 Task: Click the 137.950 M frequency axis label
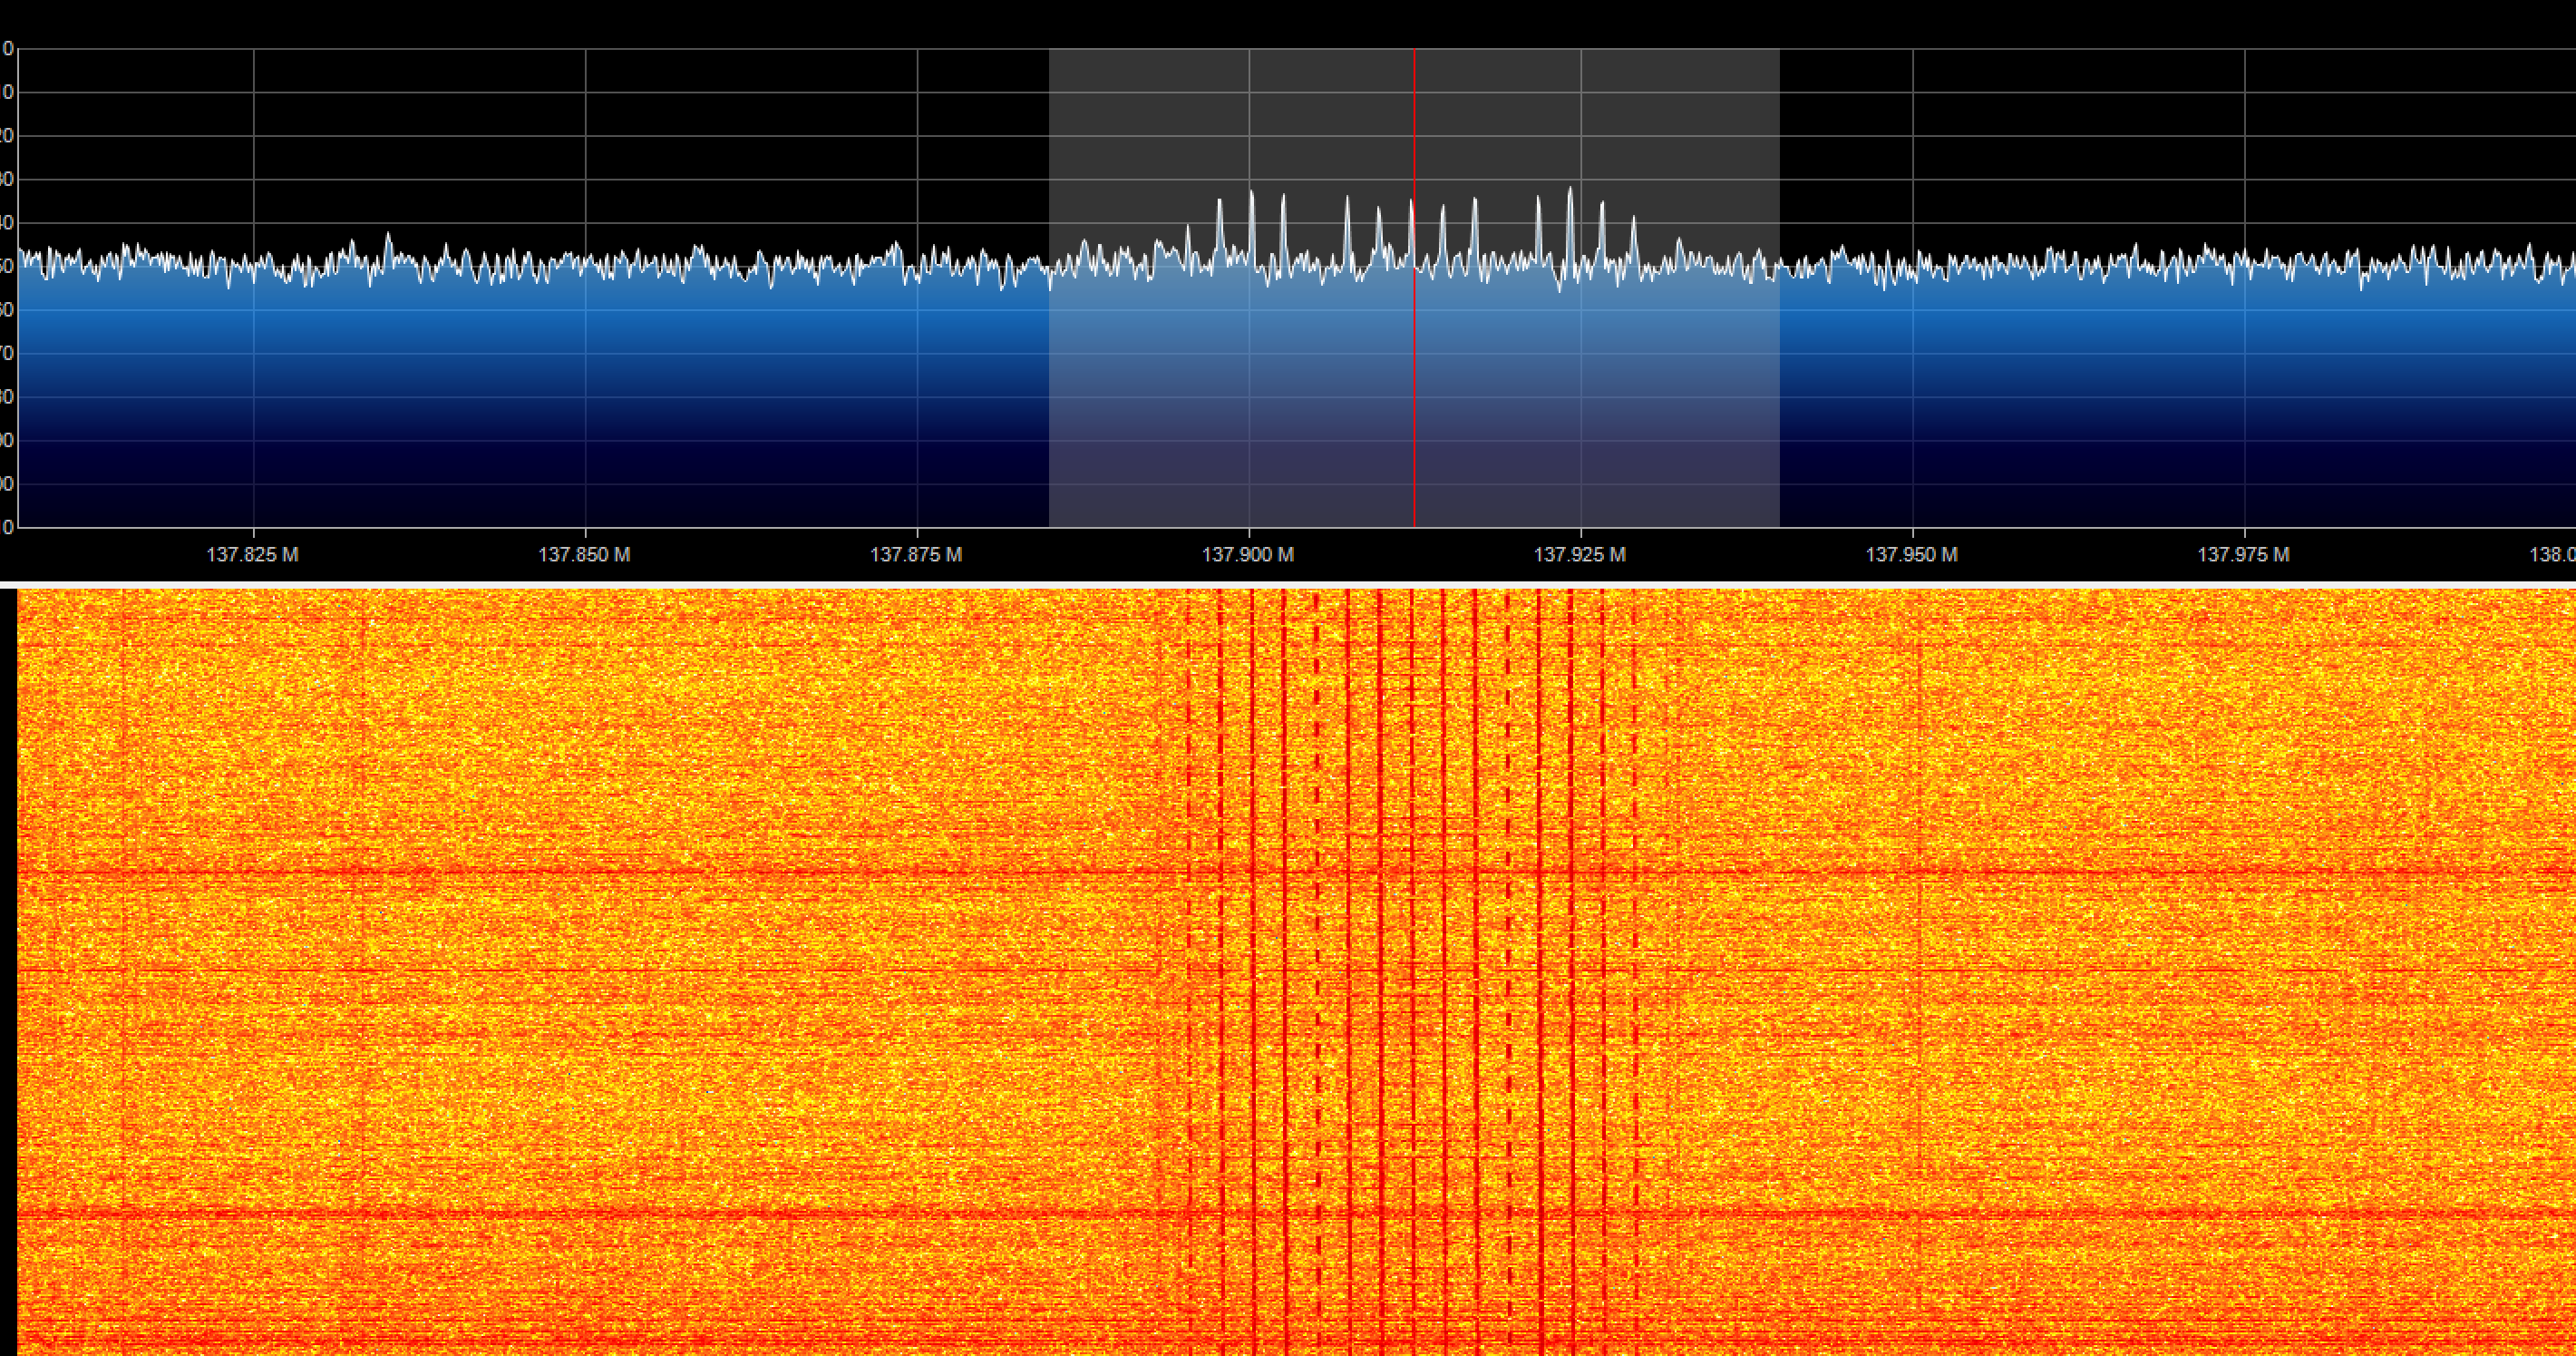pyautogui.click(x=1912, y=554)
